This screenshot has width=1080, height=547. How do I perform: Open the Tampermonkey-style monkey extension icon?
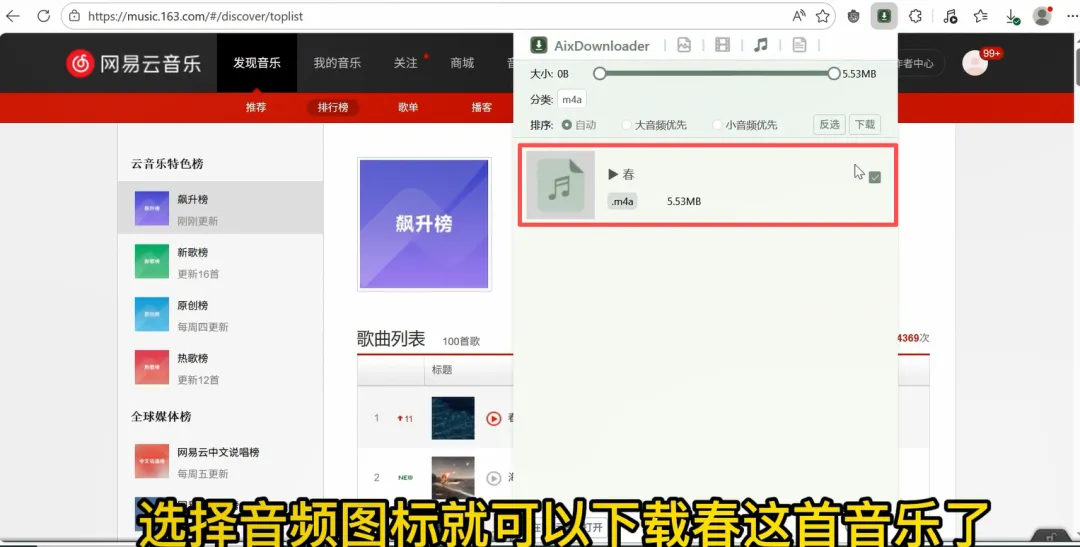pos(853,16)
